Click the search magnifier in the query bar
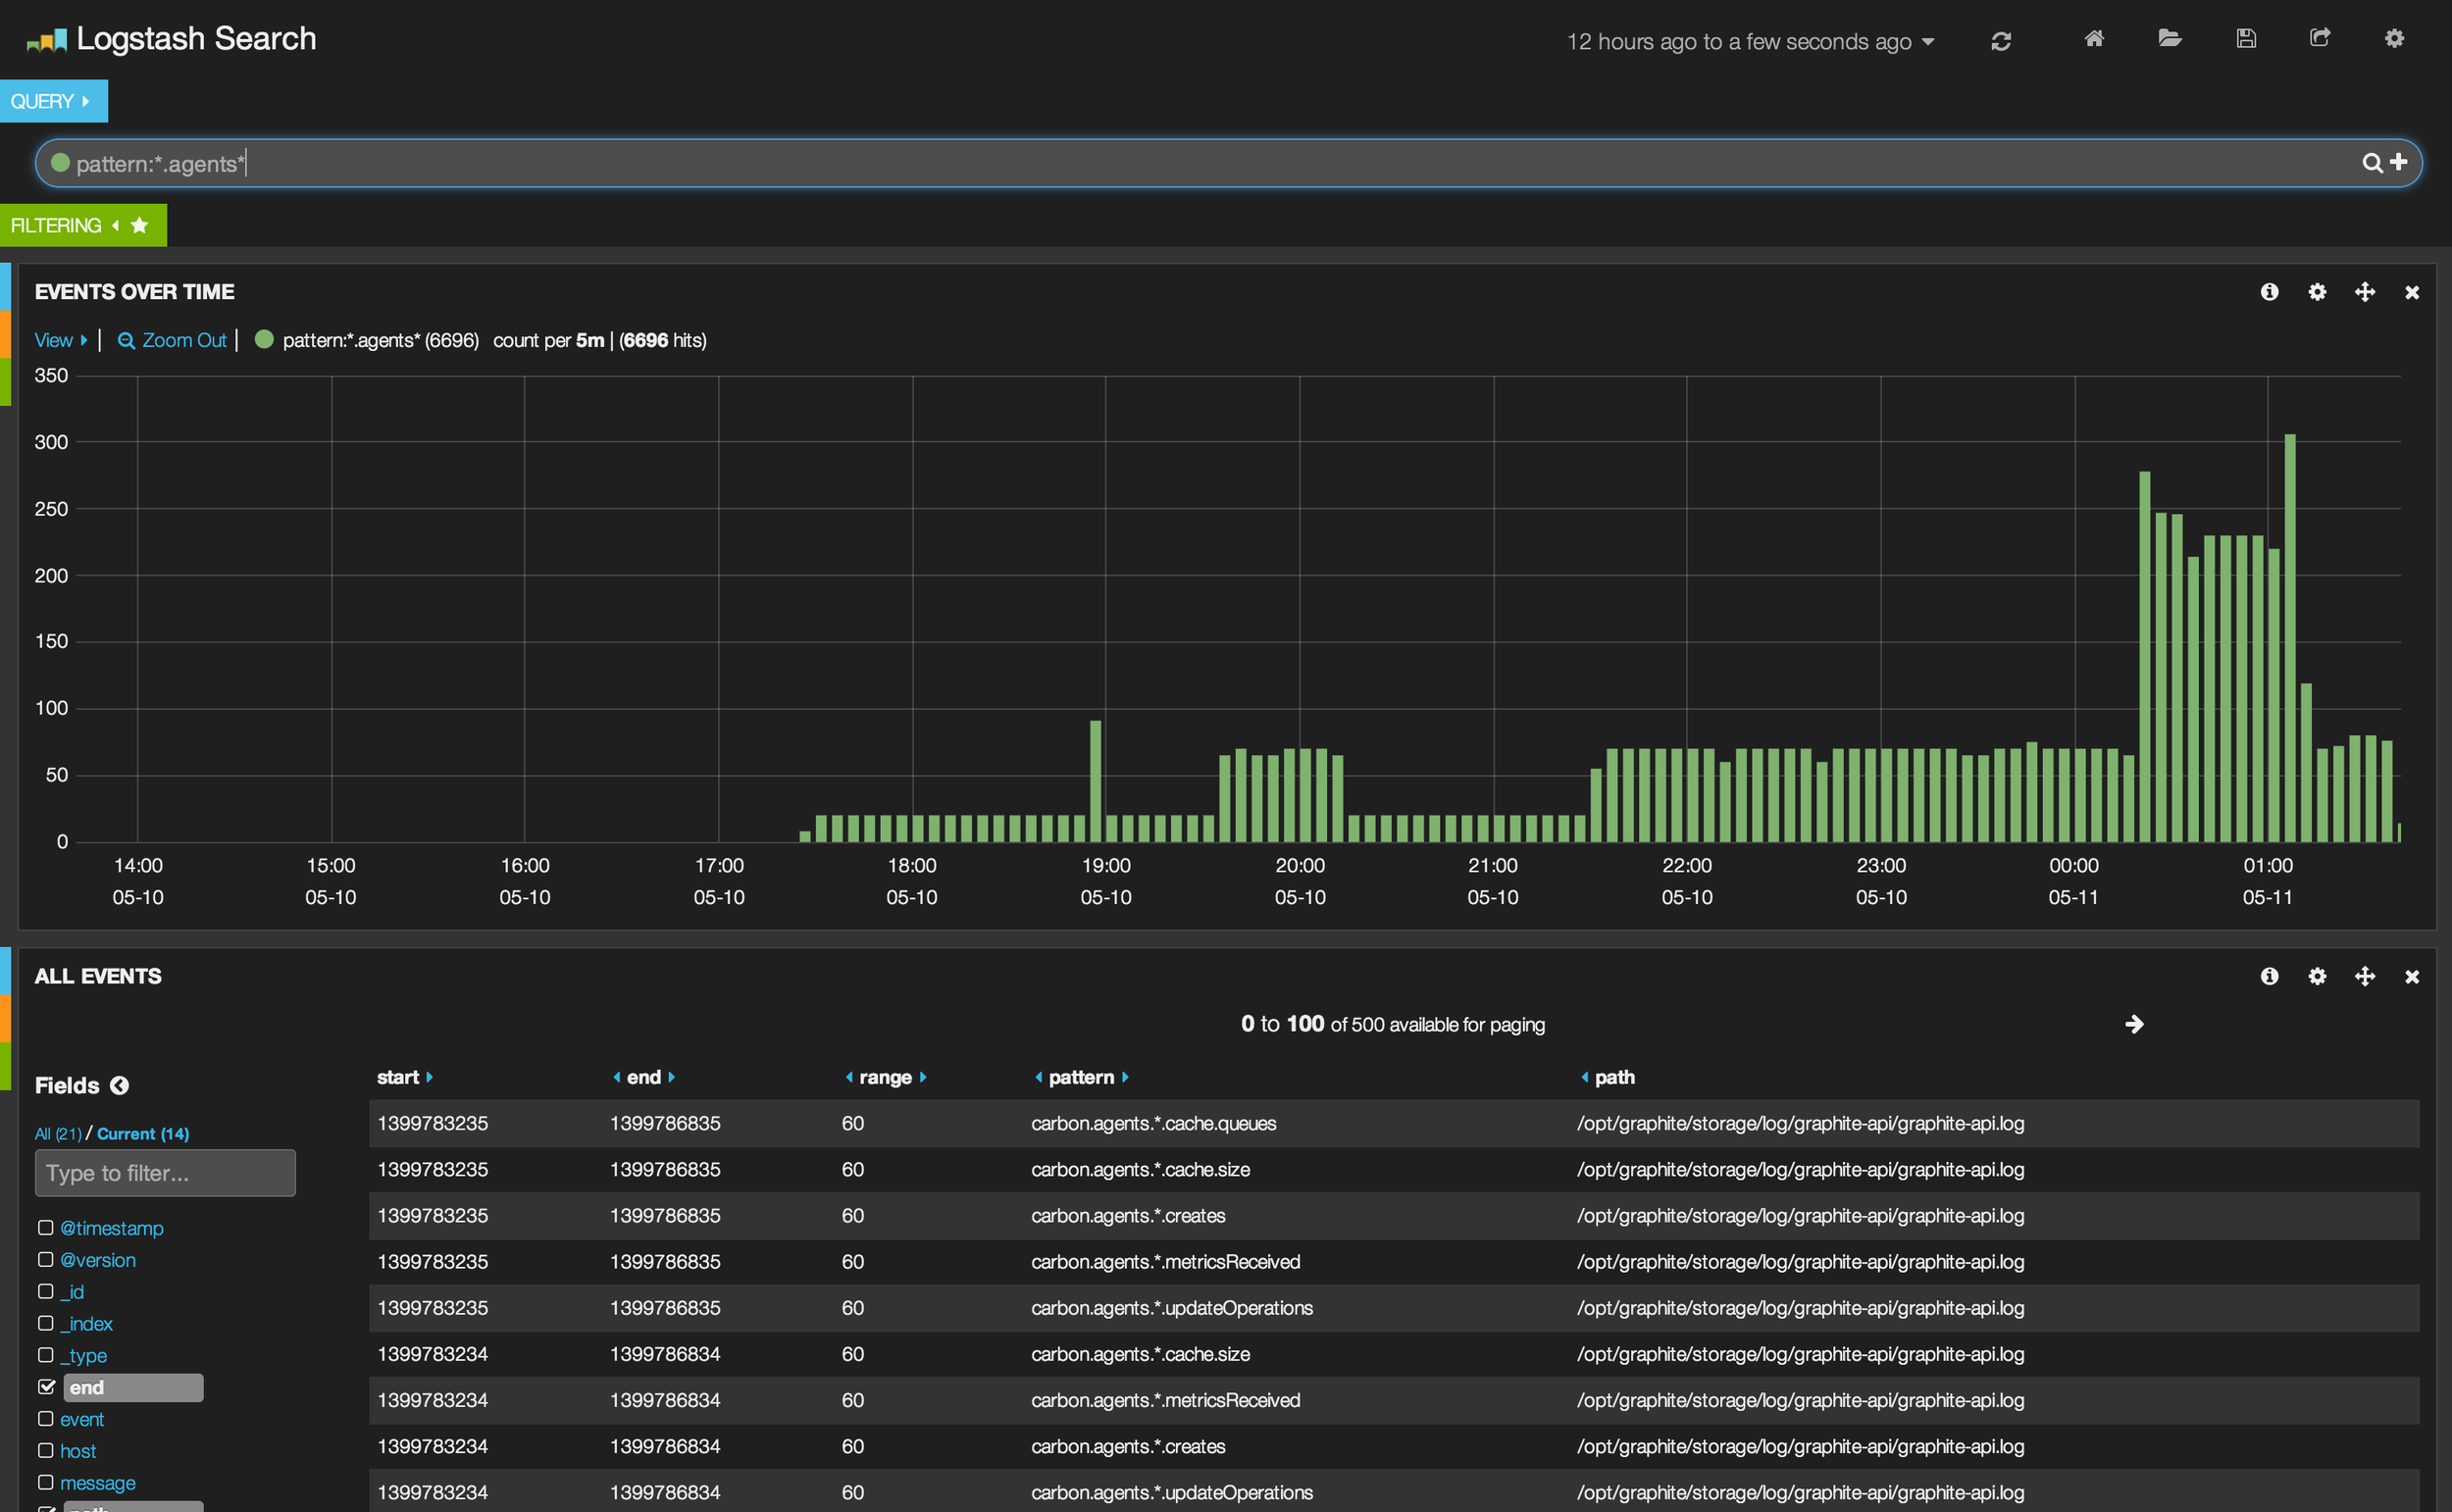2452x1512 pixels. pos(2371,163)
